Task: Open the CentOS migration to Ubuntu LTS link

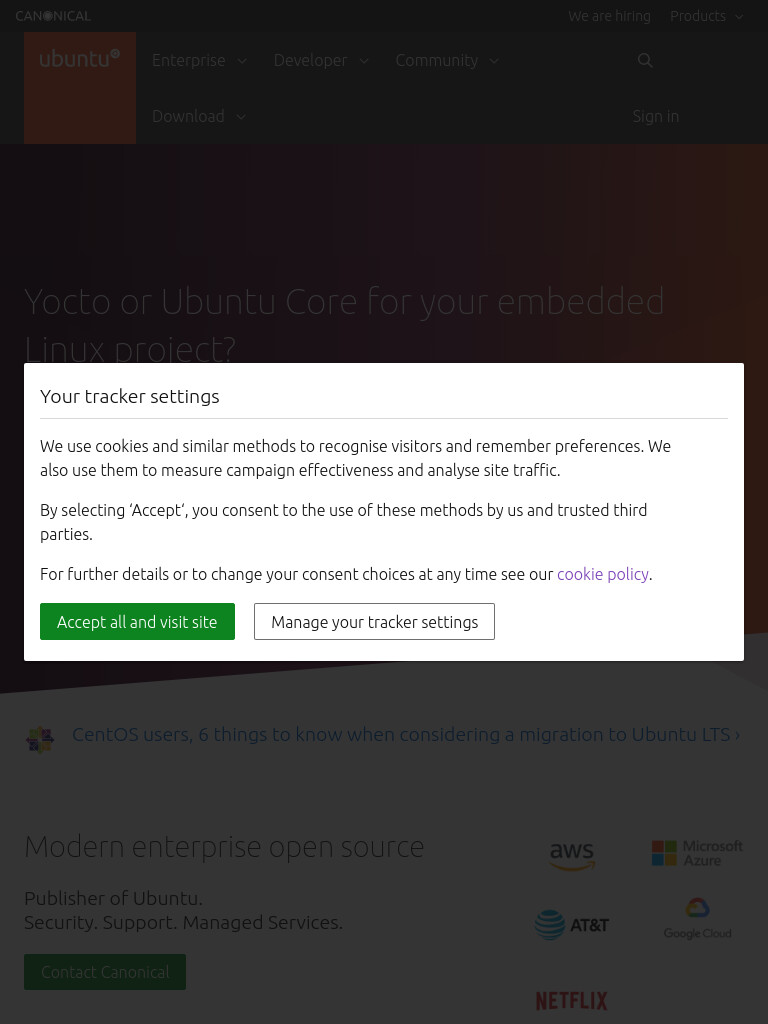Action: point(406,735)
